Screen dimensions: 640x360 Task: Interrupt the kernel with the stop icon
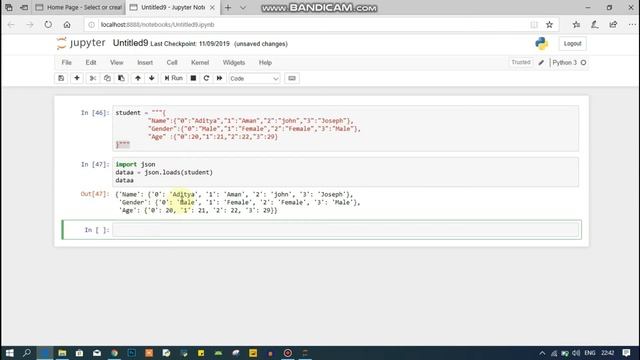pos(193,78)
